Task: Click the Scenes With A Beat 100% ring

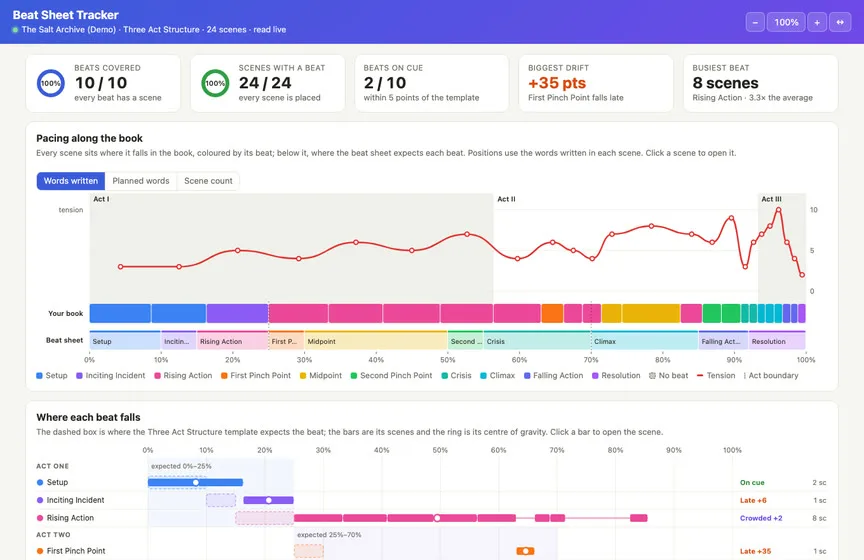Action: click(215, 83)
